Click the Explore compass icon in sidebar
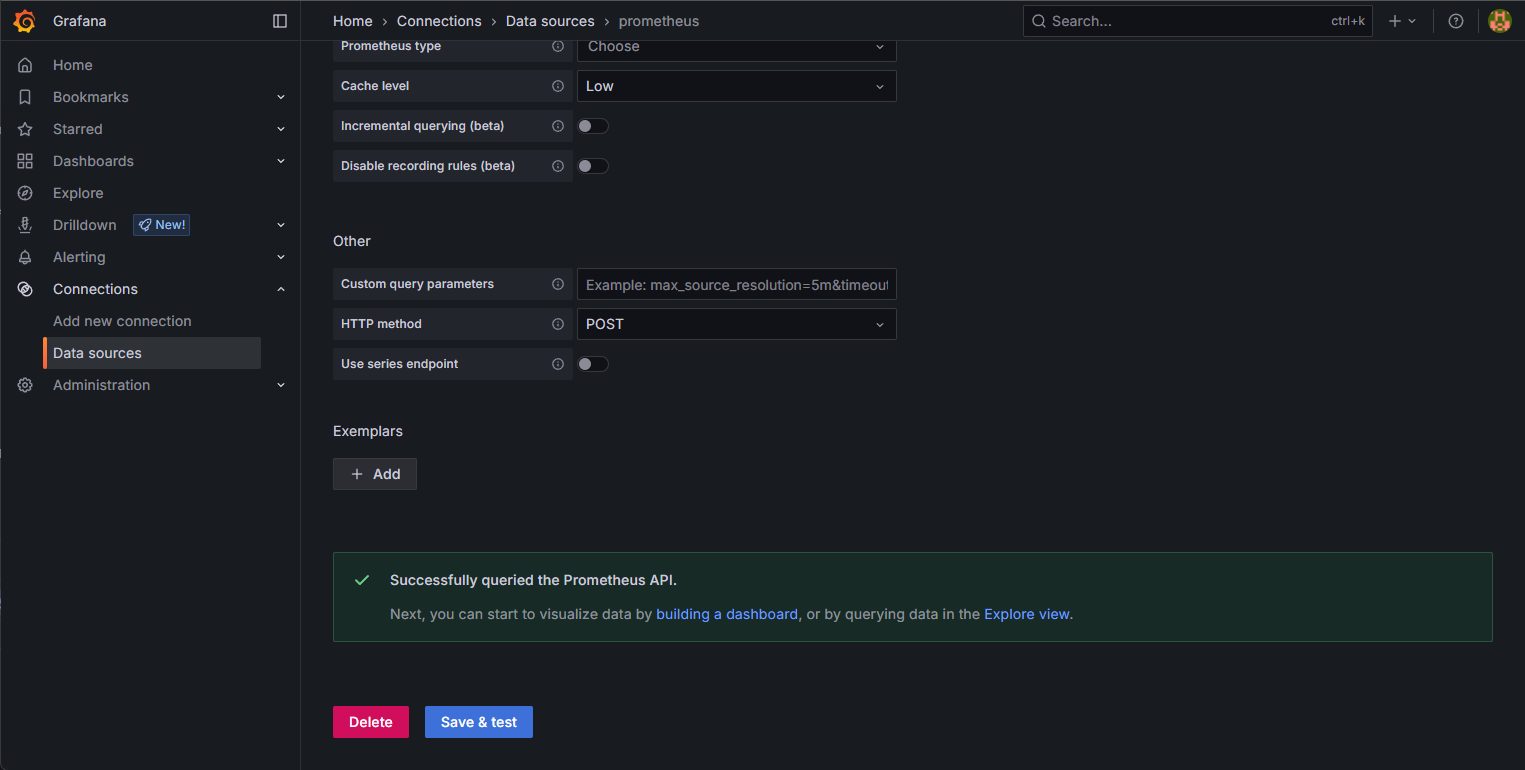1525x770 pixels. coord(25,193)
